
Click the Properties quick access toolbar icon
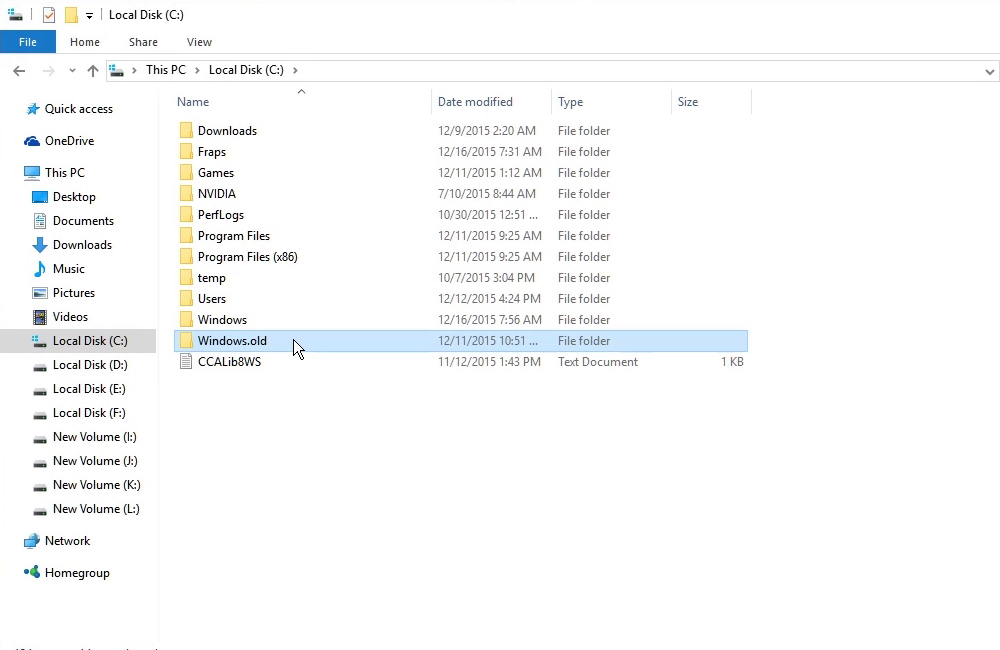point(48,15)
